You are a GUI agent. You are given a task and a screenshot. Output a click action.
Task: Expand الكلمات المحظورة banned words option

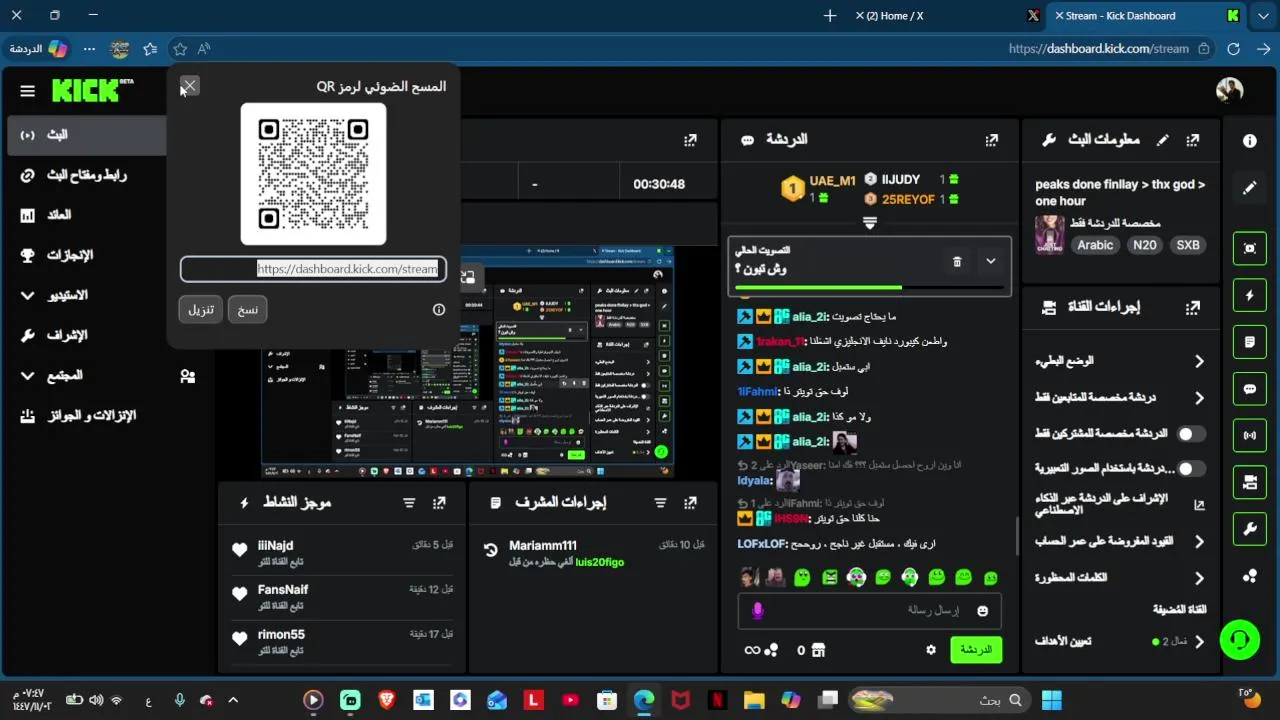[1199, 578]
